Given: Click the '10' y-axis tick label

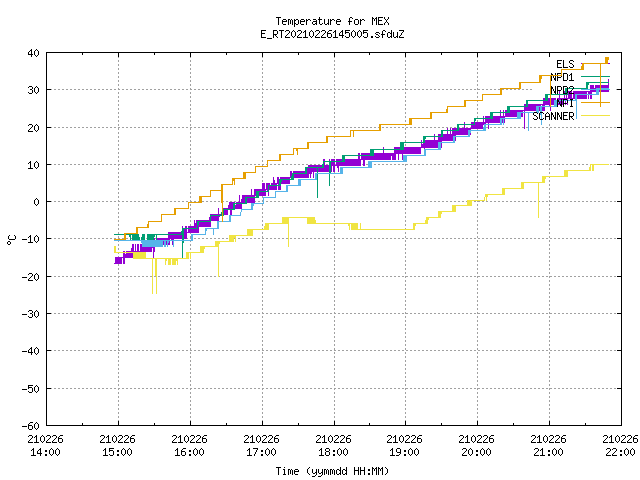Looking at the screenshot, I should click(33, 165).
